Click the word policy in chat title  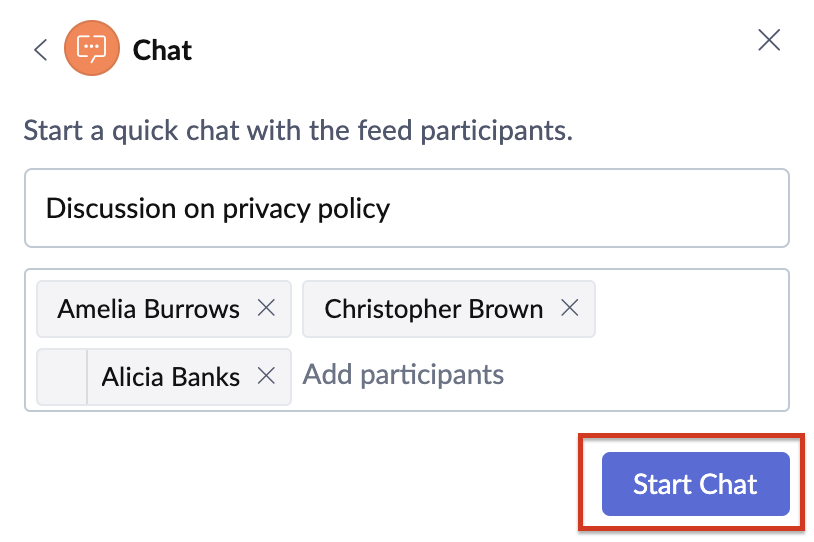[x=353, y=209]
